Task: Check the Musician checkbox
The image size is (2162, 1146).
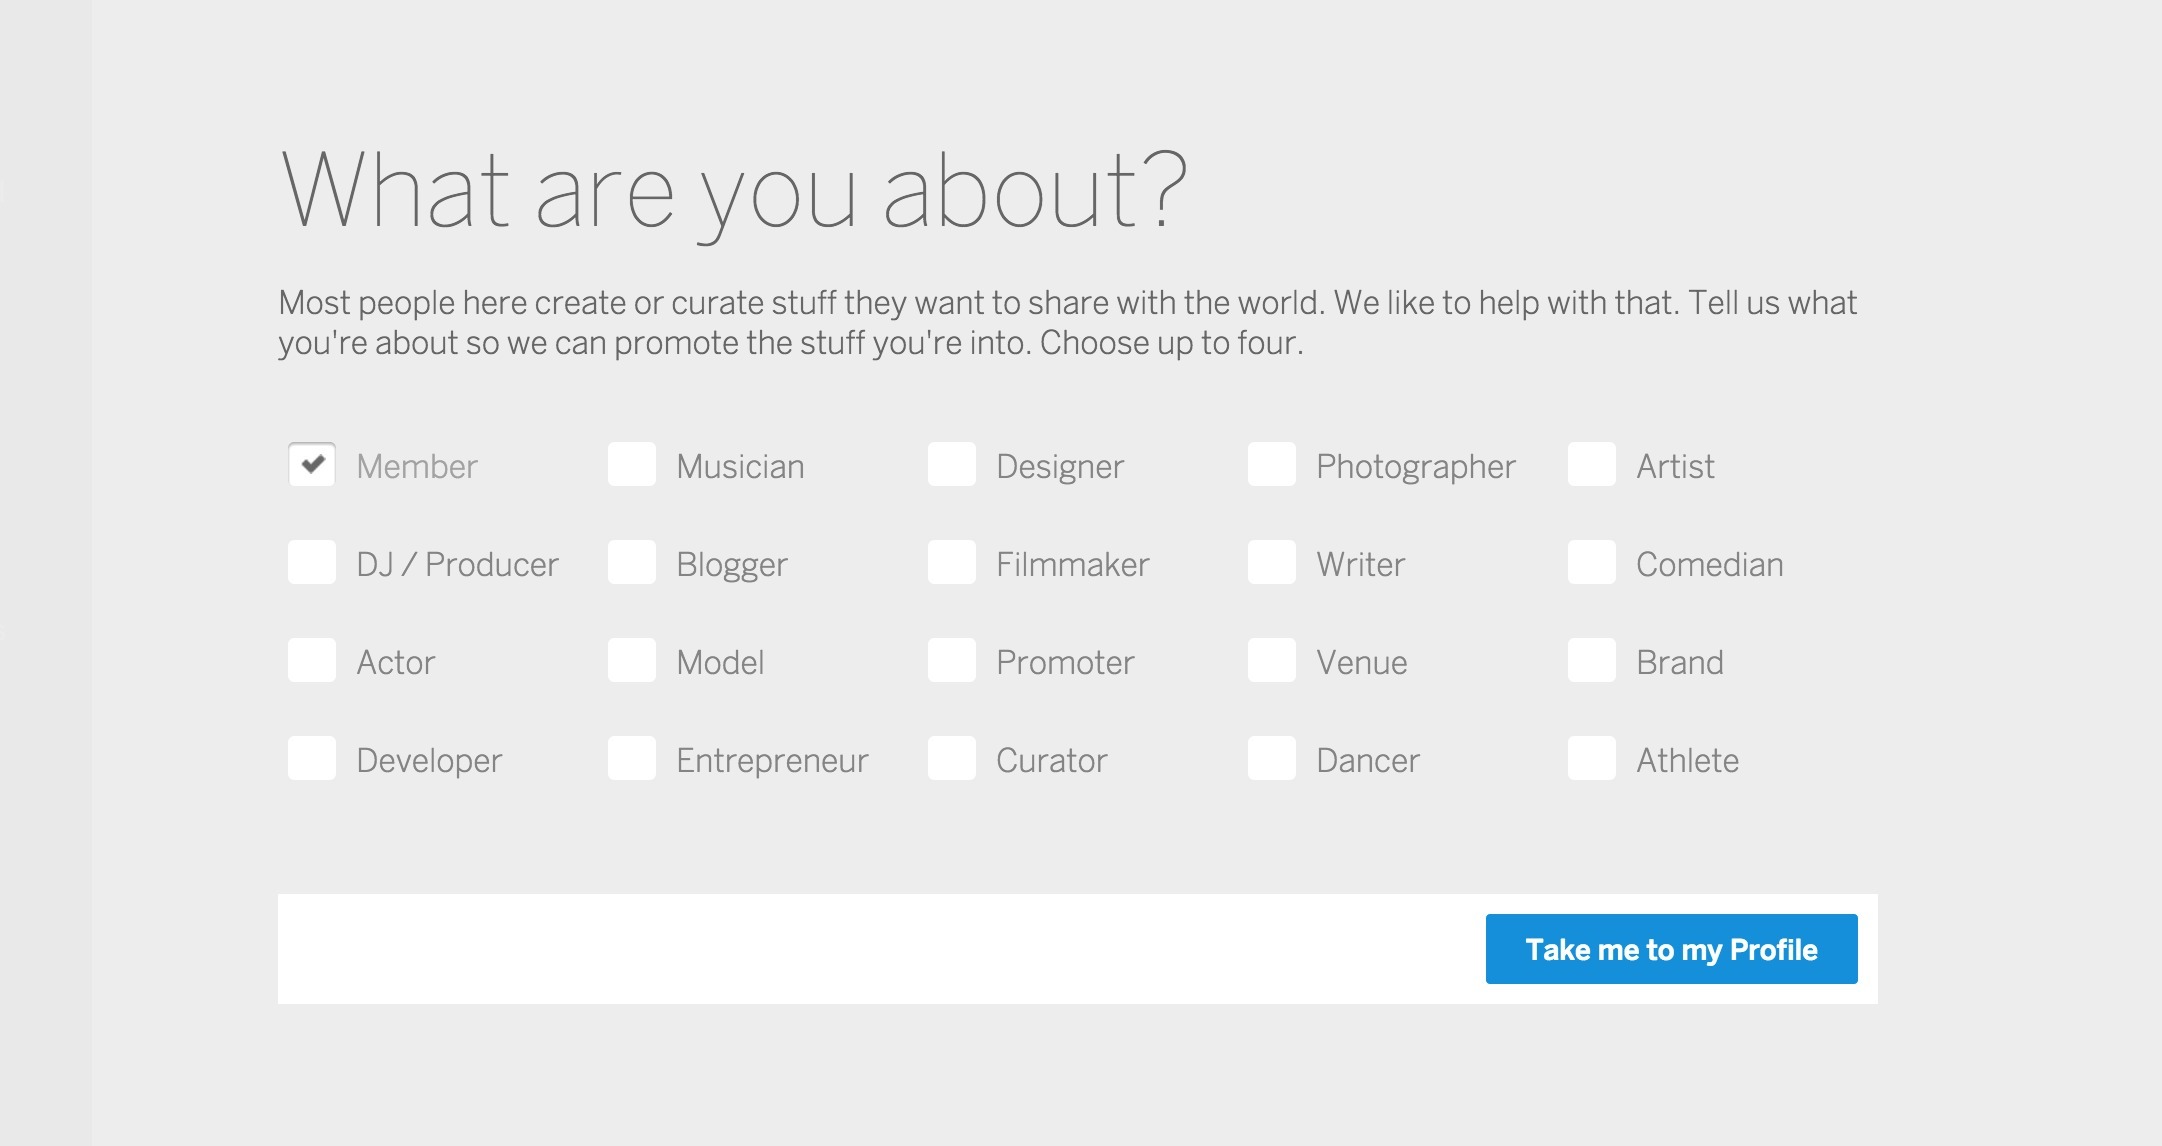Action: (x=632, y=465)
